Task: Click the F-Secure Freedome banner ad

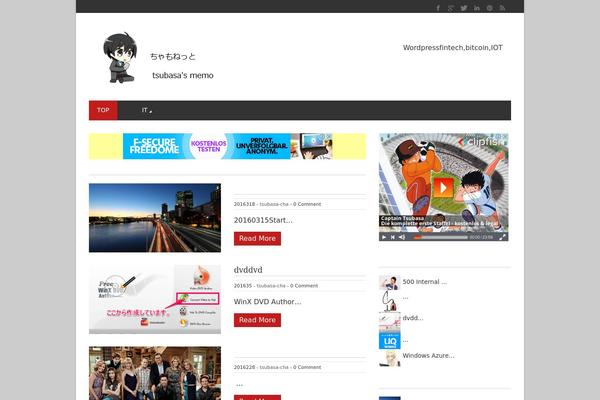Action: click(x=227, y=146)
